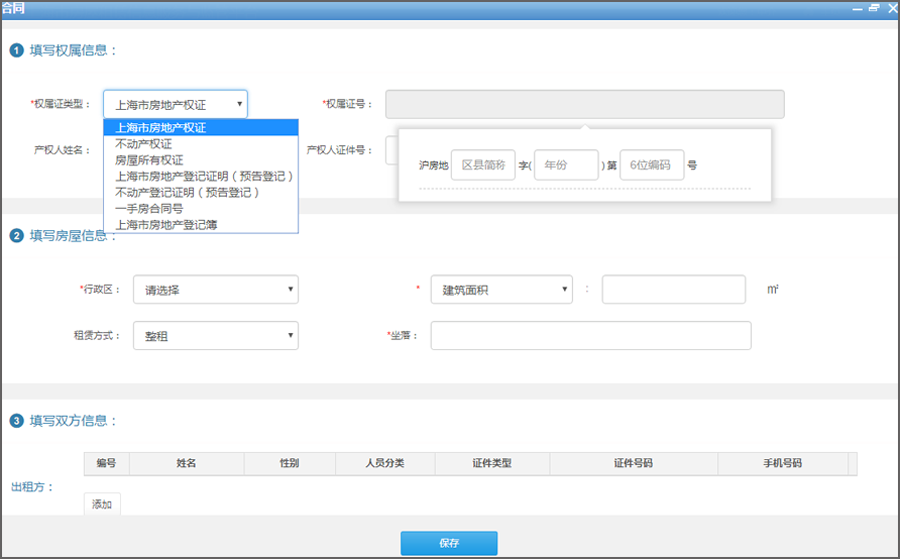Image resolution: width=900 pixels, height=559 pixels.
Task: Select 上海市房地产权证 in the list
Action: pos(201,127)
